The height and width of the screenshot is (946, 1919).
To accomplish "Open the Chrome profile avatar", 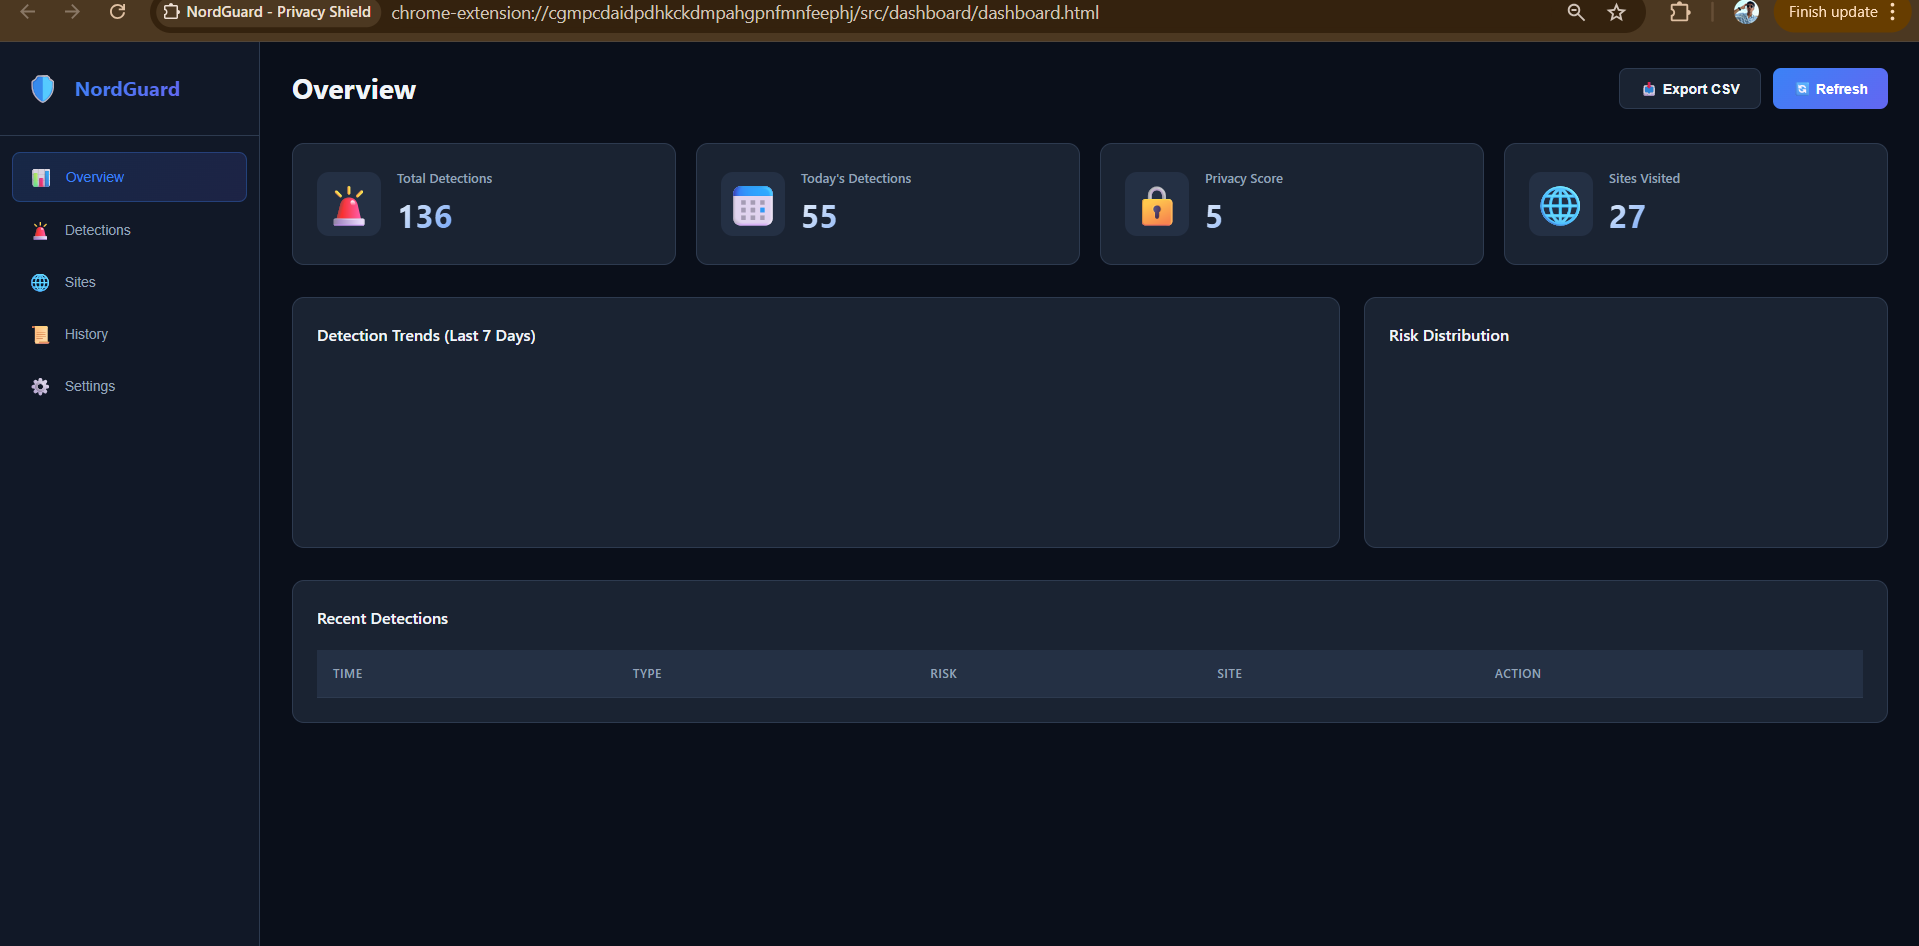I will [x=1746, y=12].
